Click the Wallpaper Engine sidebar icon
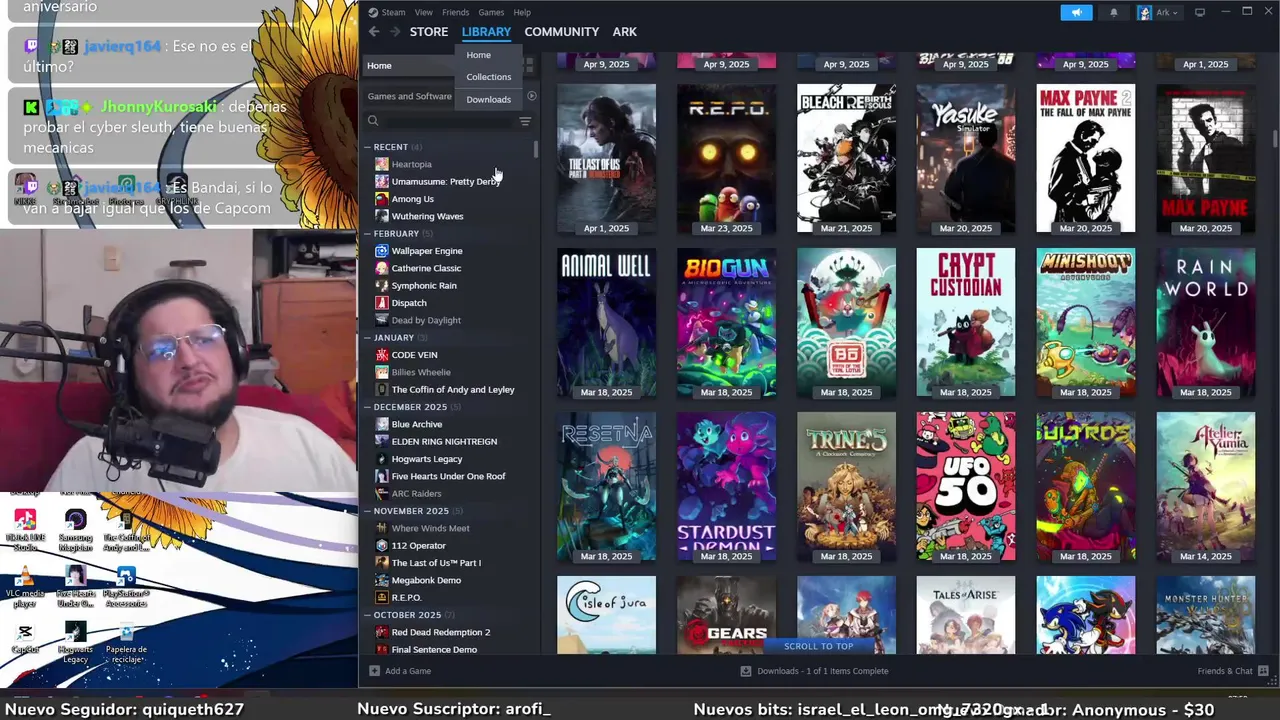Screen dimensions: 1280x720 (x=382, y=251)
